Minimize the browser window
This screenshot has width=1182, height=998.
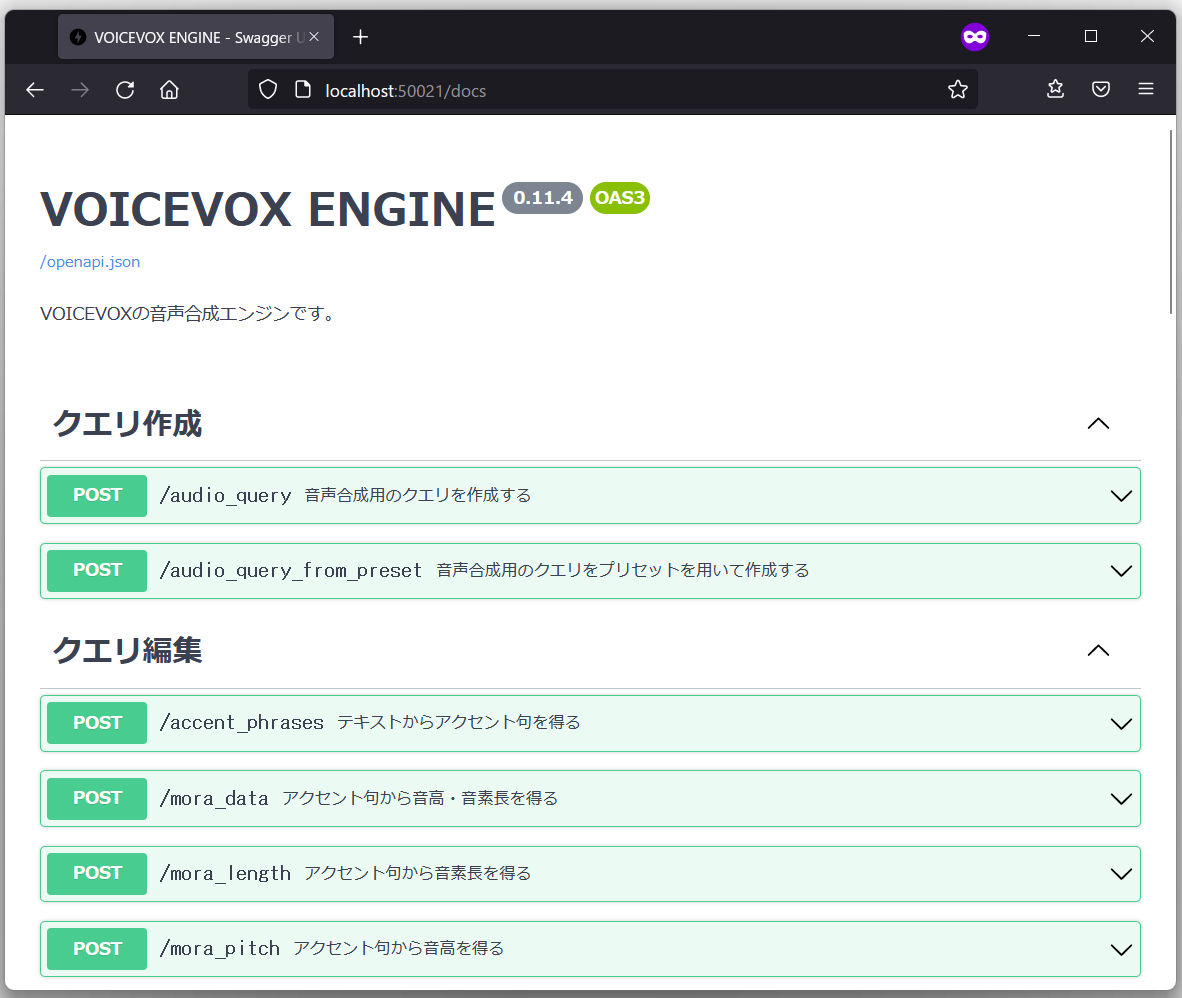[x=1034, y=36]
